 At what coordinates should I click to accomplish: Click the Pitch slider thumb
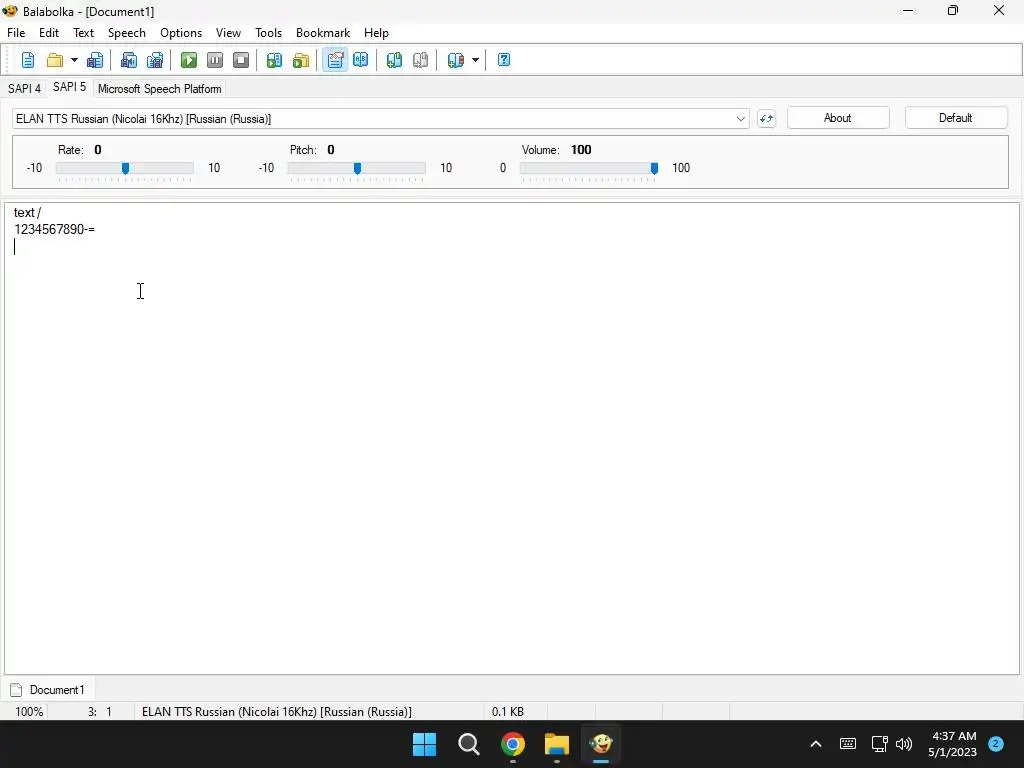pos(357,168)
